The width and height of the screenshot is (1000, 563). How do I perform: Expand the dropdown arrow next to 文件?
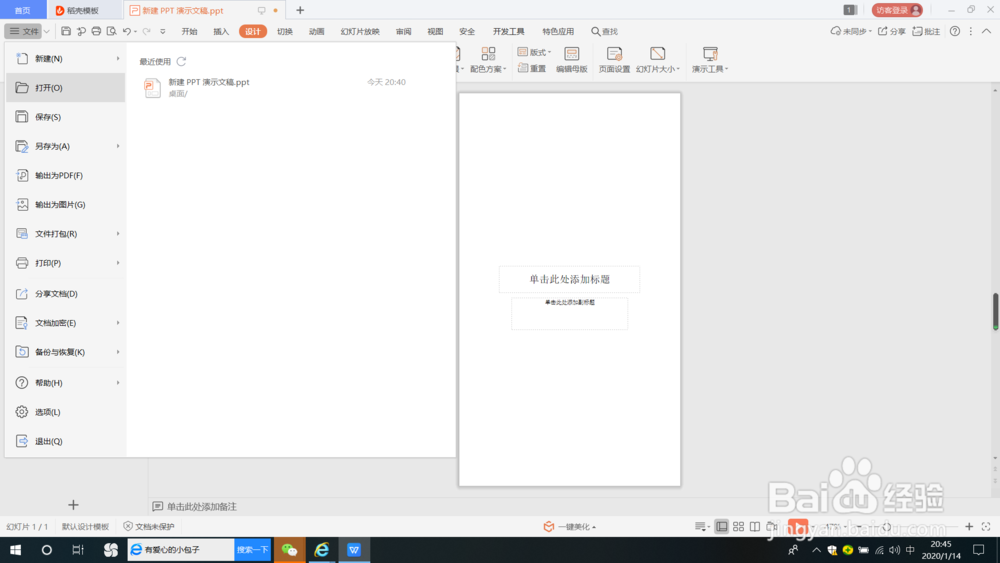coord(47,31)
